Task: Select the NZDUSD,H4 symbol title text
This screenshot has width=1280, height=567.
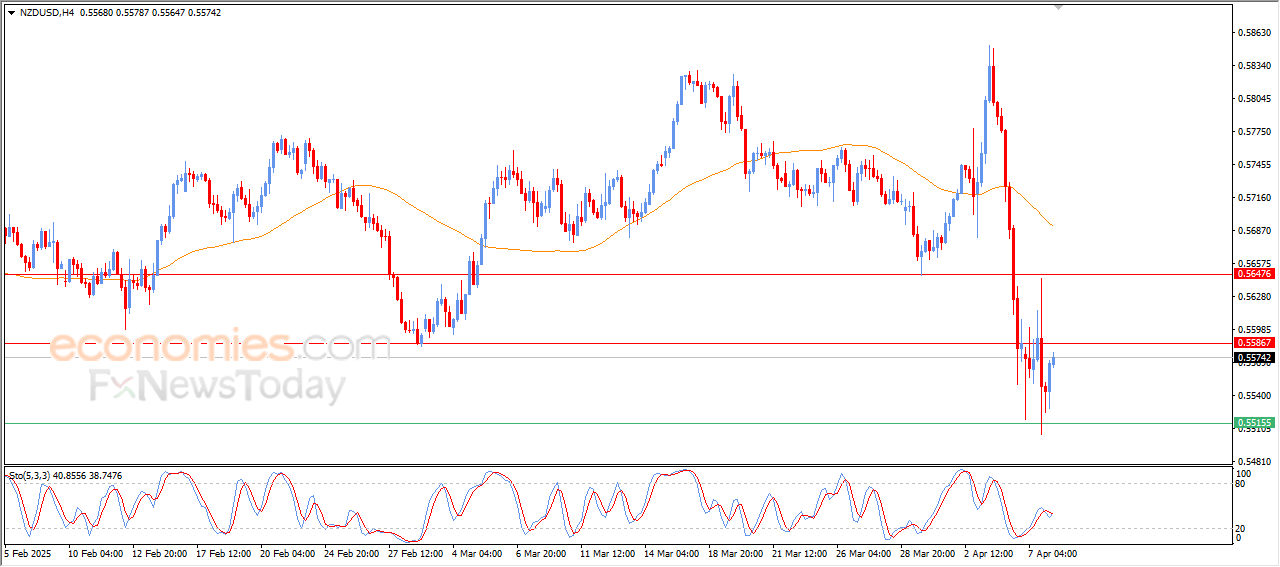Action: coord(46,12)
